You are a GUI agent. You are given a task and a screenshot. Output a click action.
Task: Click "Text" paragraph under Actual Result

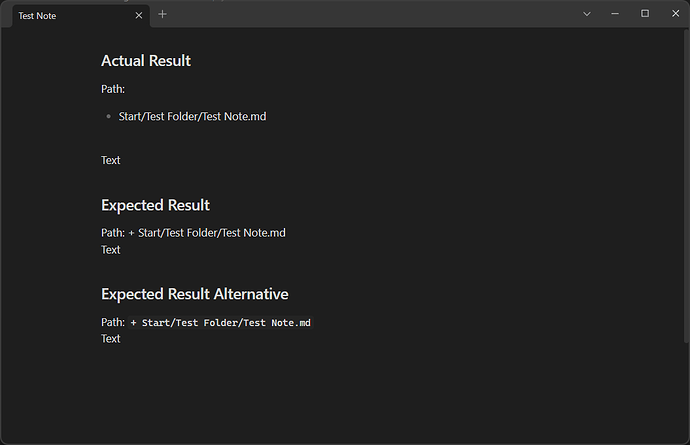pos(111,160)
